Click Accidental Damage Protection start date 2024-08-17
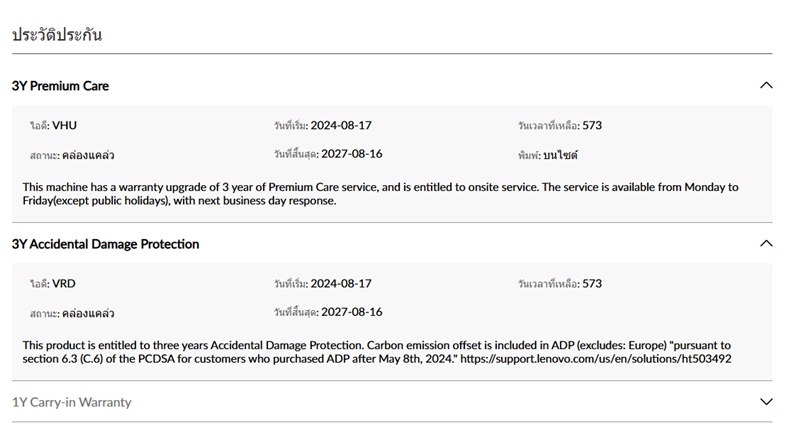This screenshot has width=800, height=432. 341,284
